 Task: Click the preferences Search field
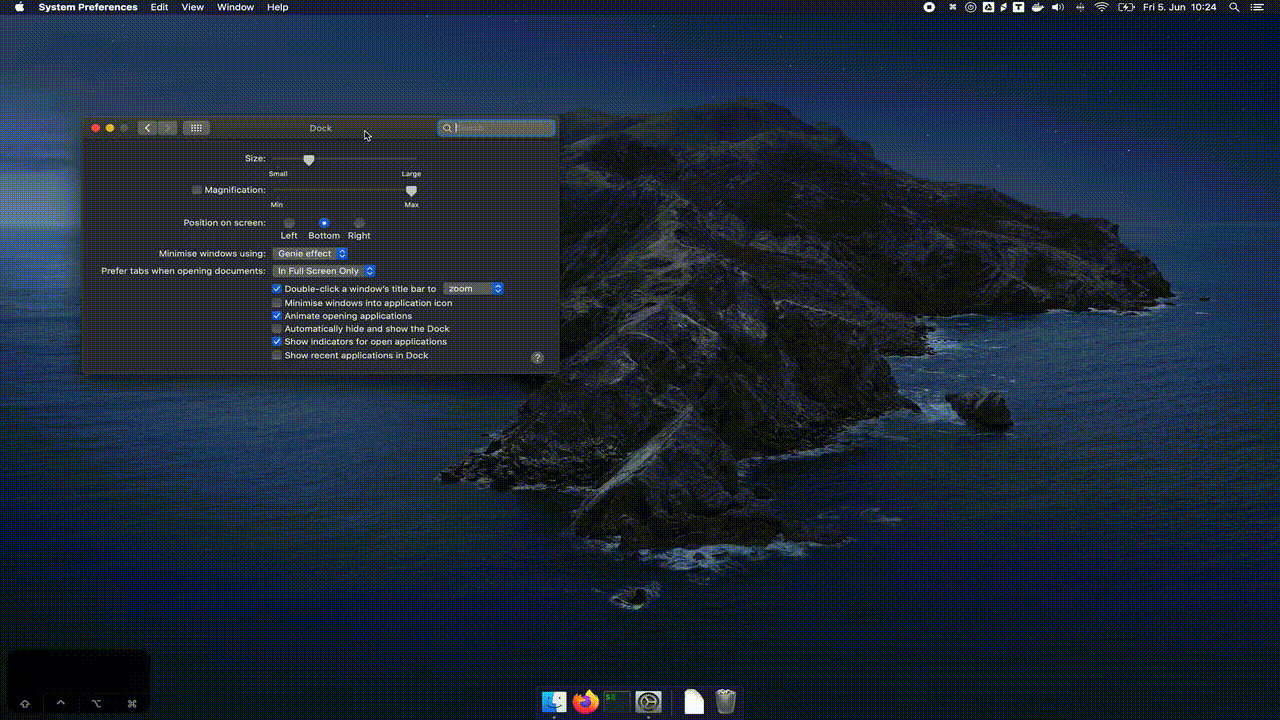tap(496, 128)
